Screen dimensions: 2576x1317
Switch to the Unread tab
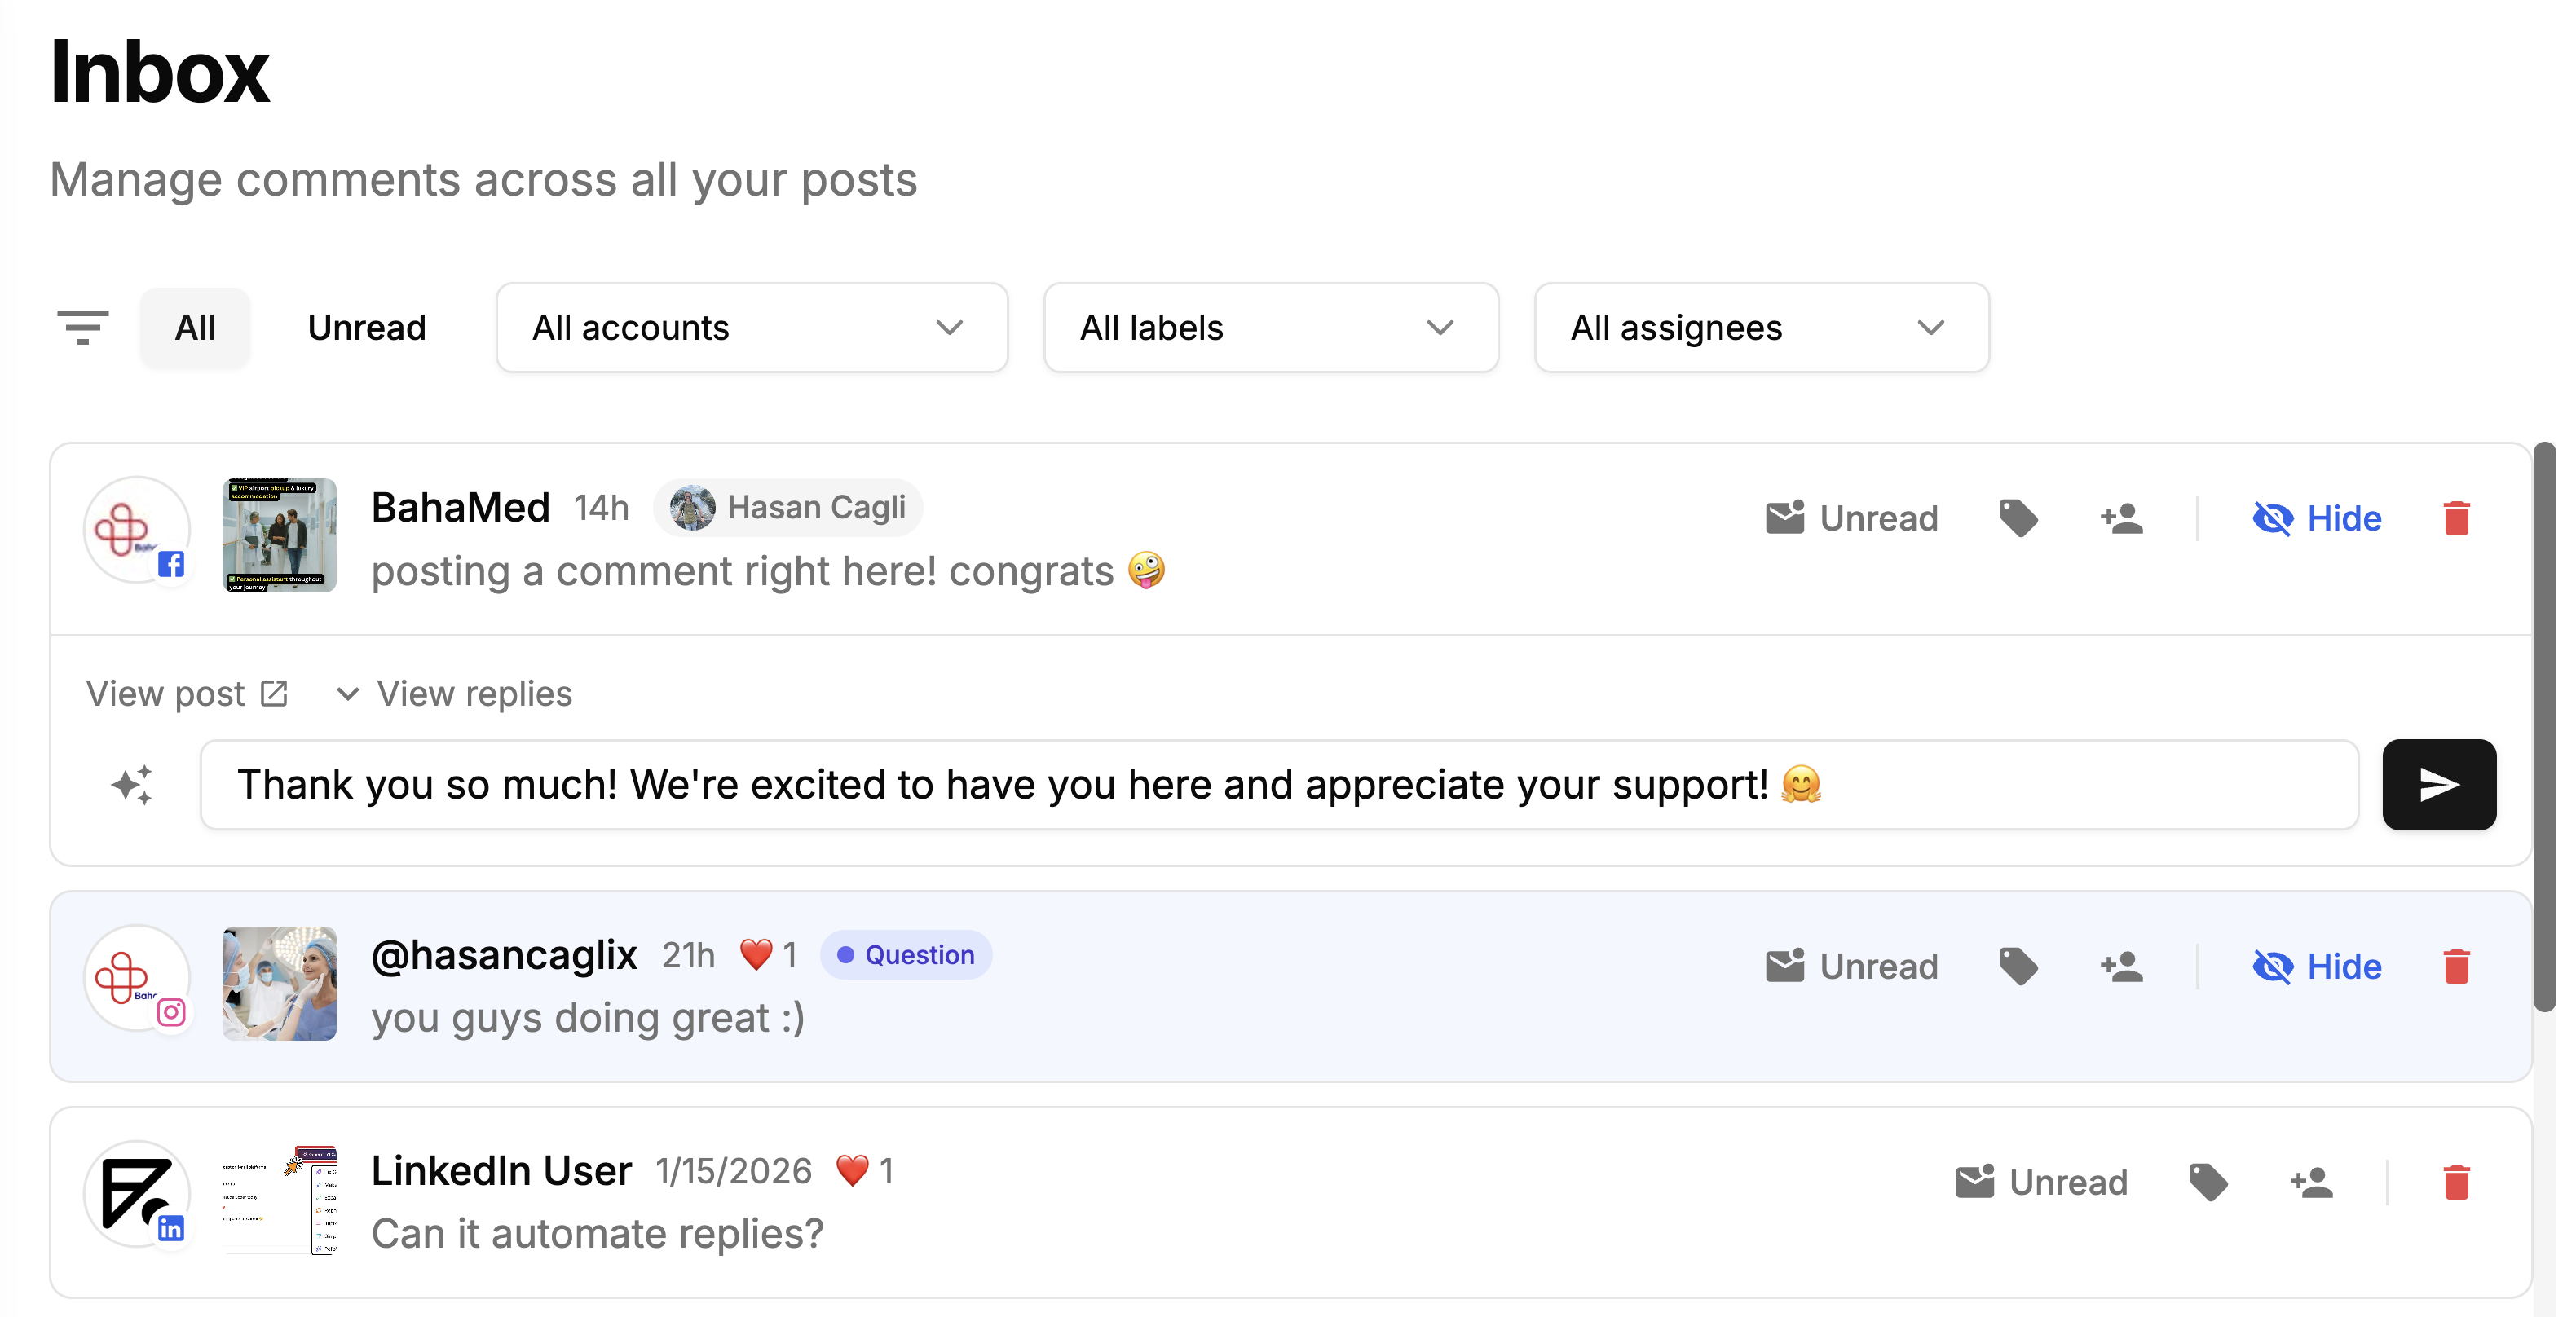point(366,328)
